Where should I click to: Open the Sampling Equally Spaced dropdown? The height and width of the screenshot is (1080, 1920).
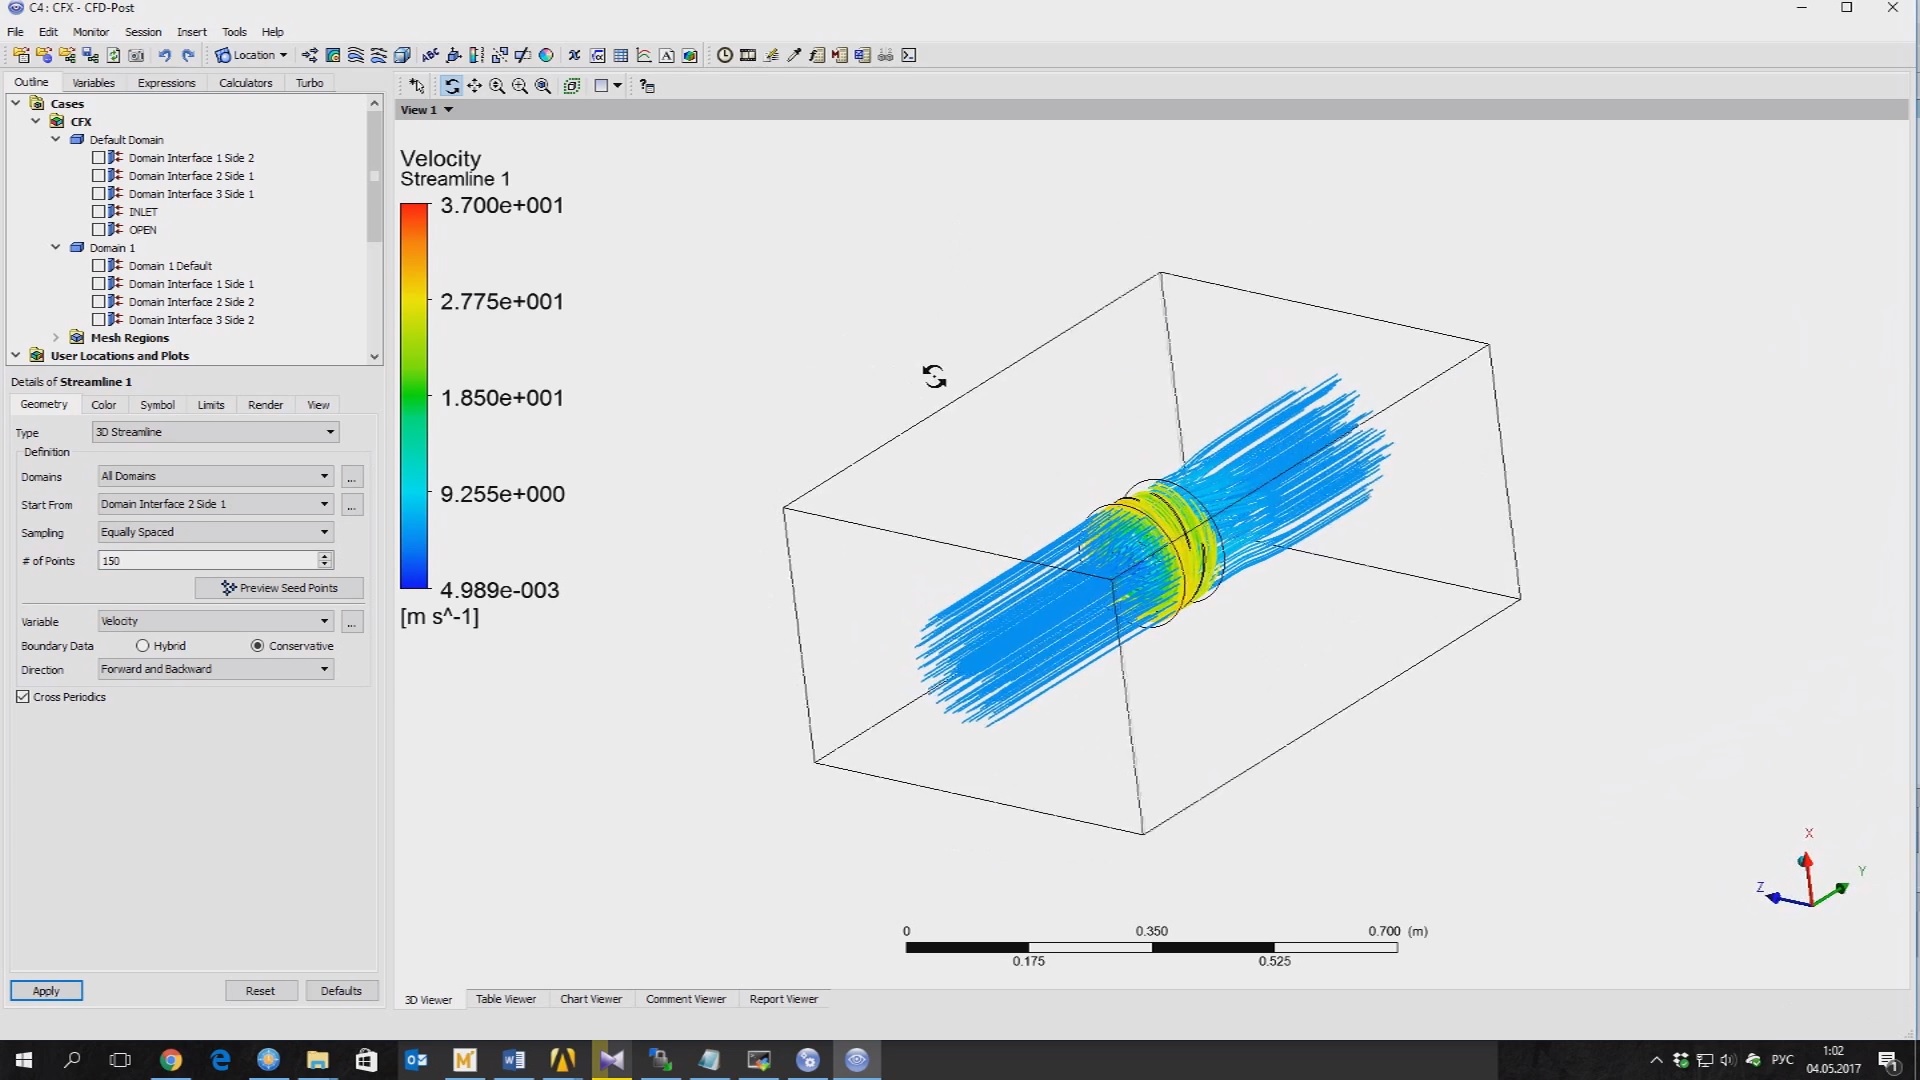tap(216, 532)
